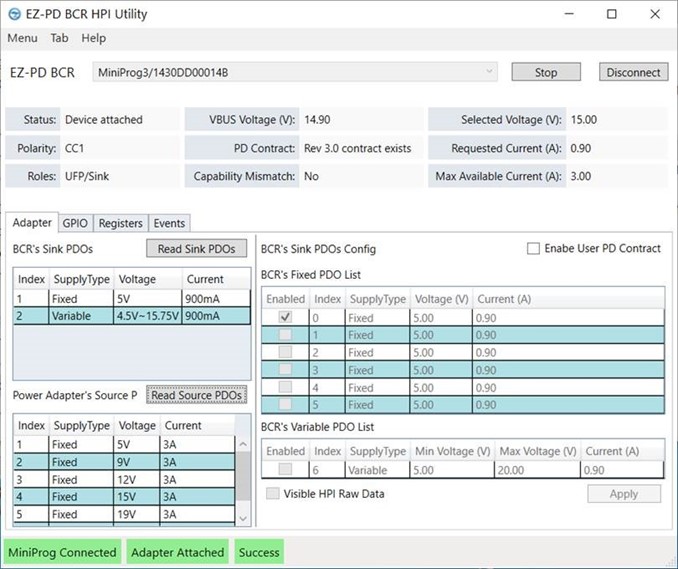Click the Voltage column header in Sink PDOs
This screenshot has width=678, height=569.
148,279
